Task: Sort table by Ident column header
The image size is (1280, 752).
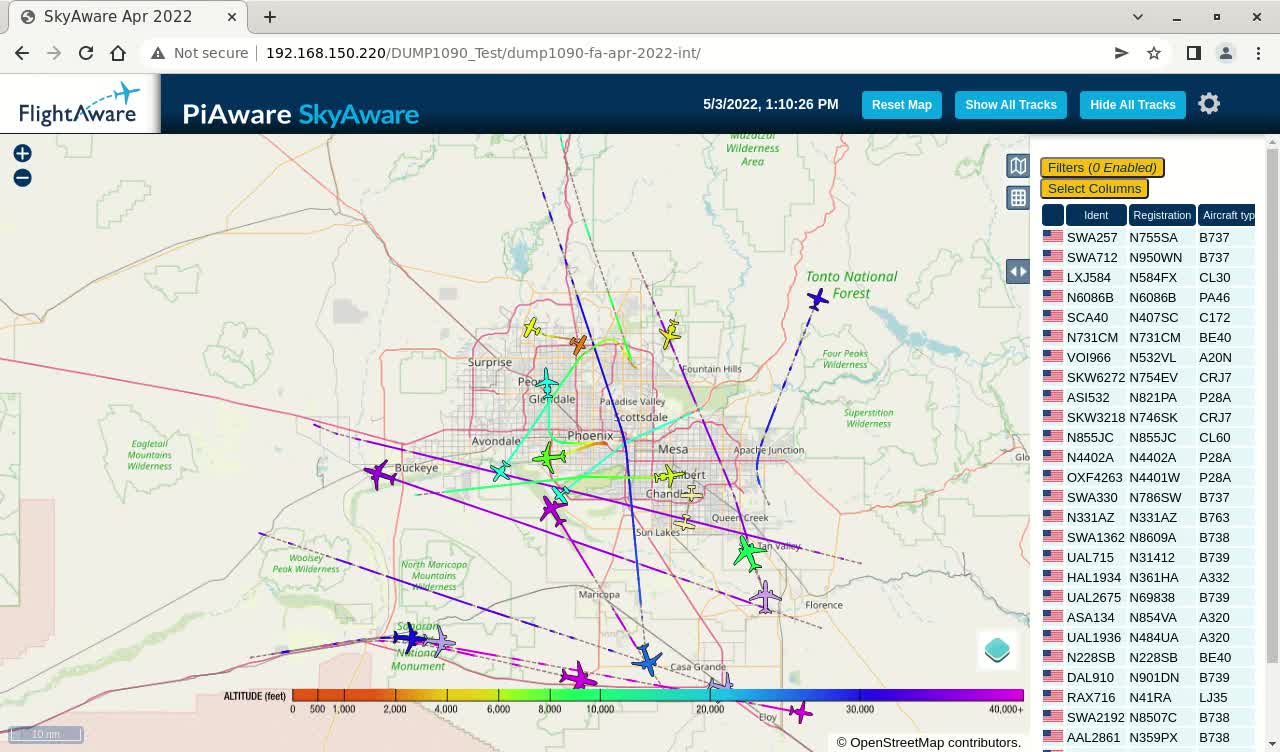Action: click(x=1096, y=215)
